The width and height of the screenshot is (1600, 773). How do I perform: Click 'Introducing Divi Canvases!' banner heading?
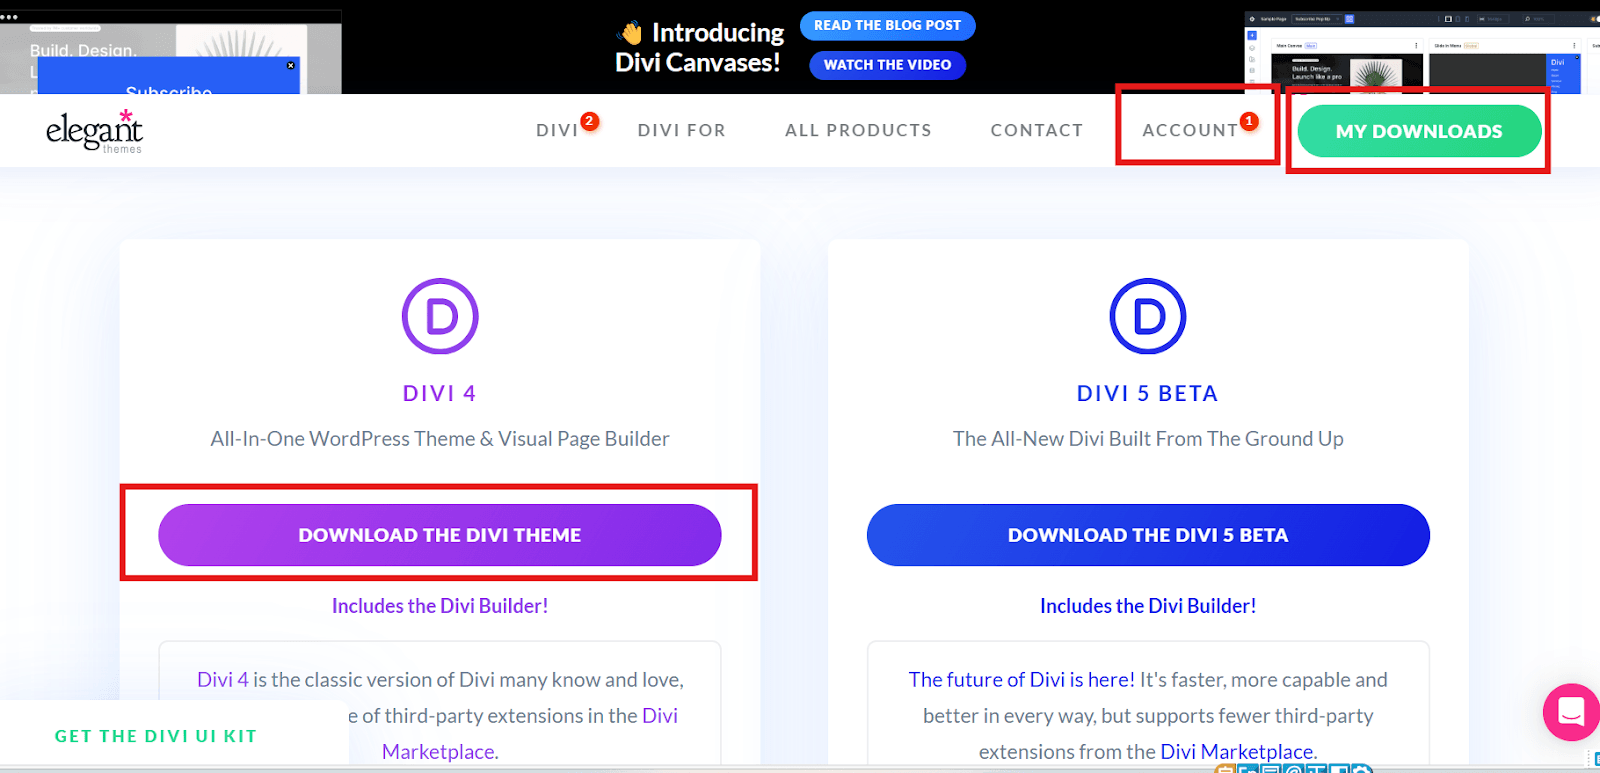pos(700,47)
